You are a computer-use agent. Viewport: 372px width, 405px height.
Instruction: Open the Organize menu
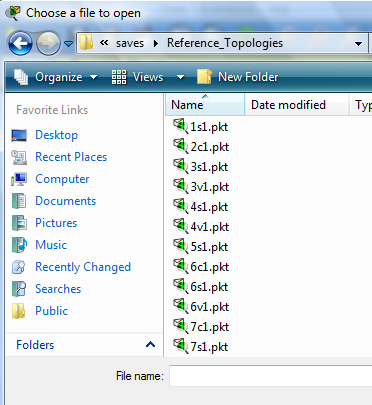tap(56, 77)
